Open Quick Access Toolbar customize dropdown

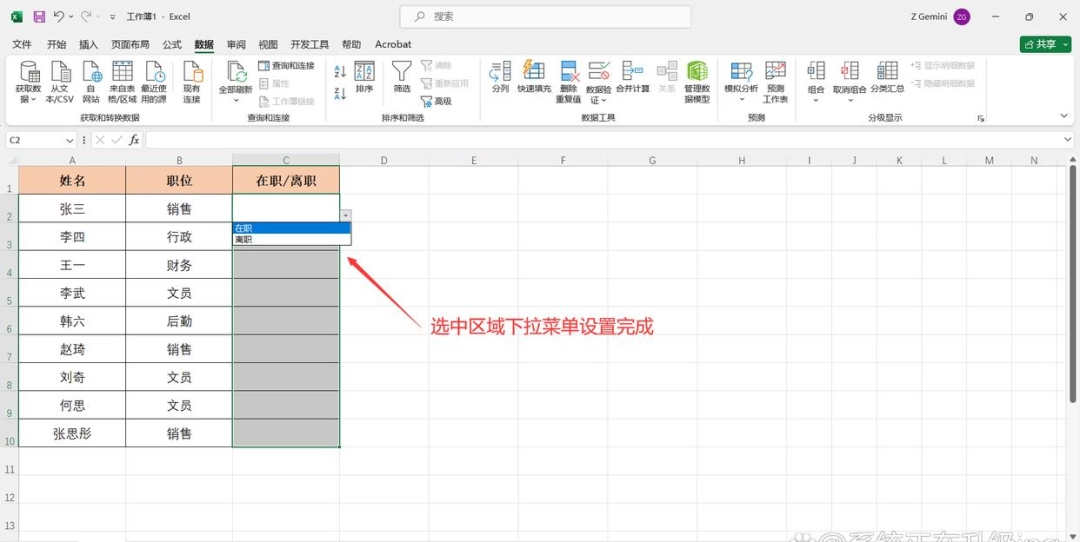click(112, 17)
